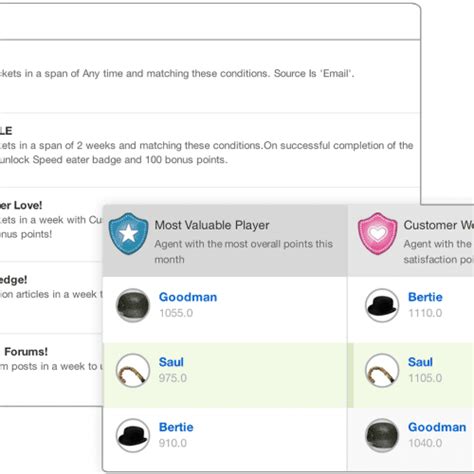The image size is (474, 474).
Task: Click the Forums! quest entry
Action: pyautogui.click(x=51, y=369)
